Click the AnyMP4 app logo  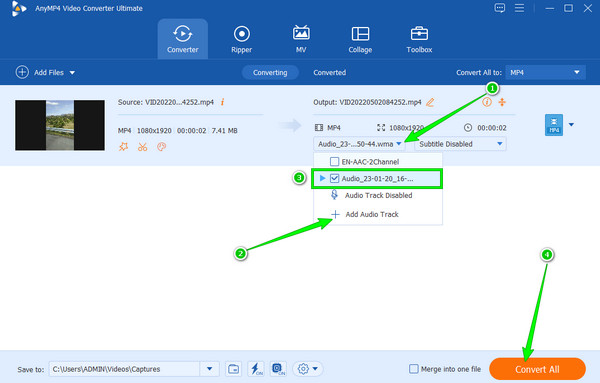tap(18, 8)
